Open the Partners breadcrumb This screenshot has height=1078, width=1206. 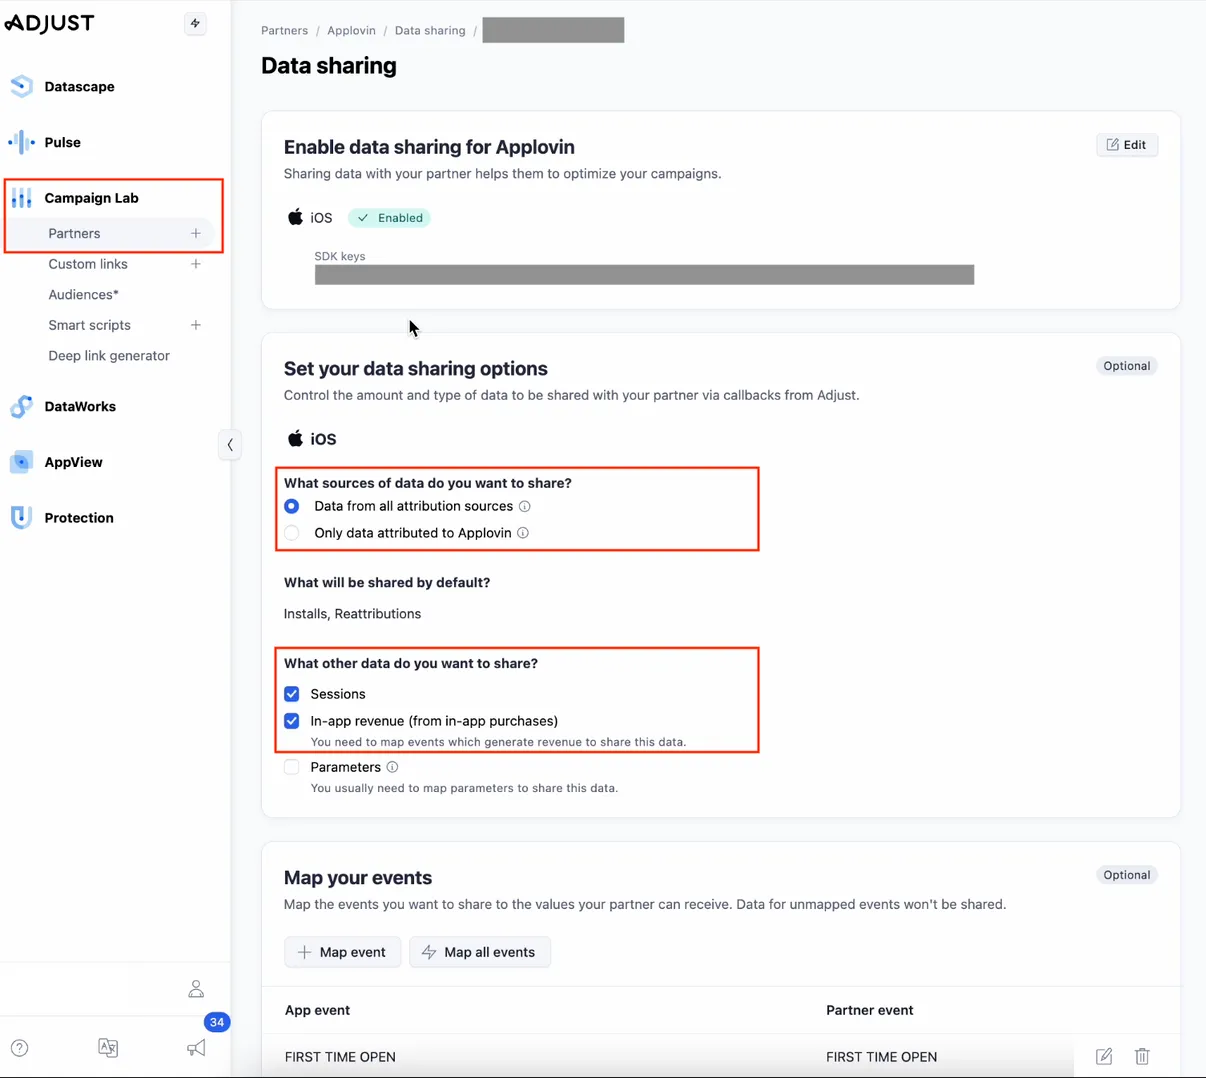284,30
